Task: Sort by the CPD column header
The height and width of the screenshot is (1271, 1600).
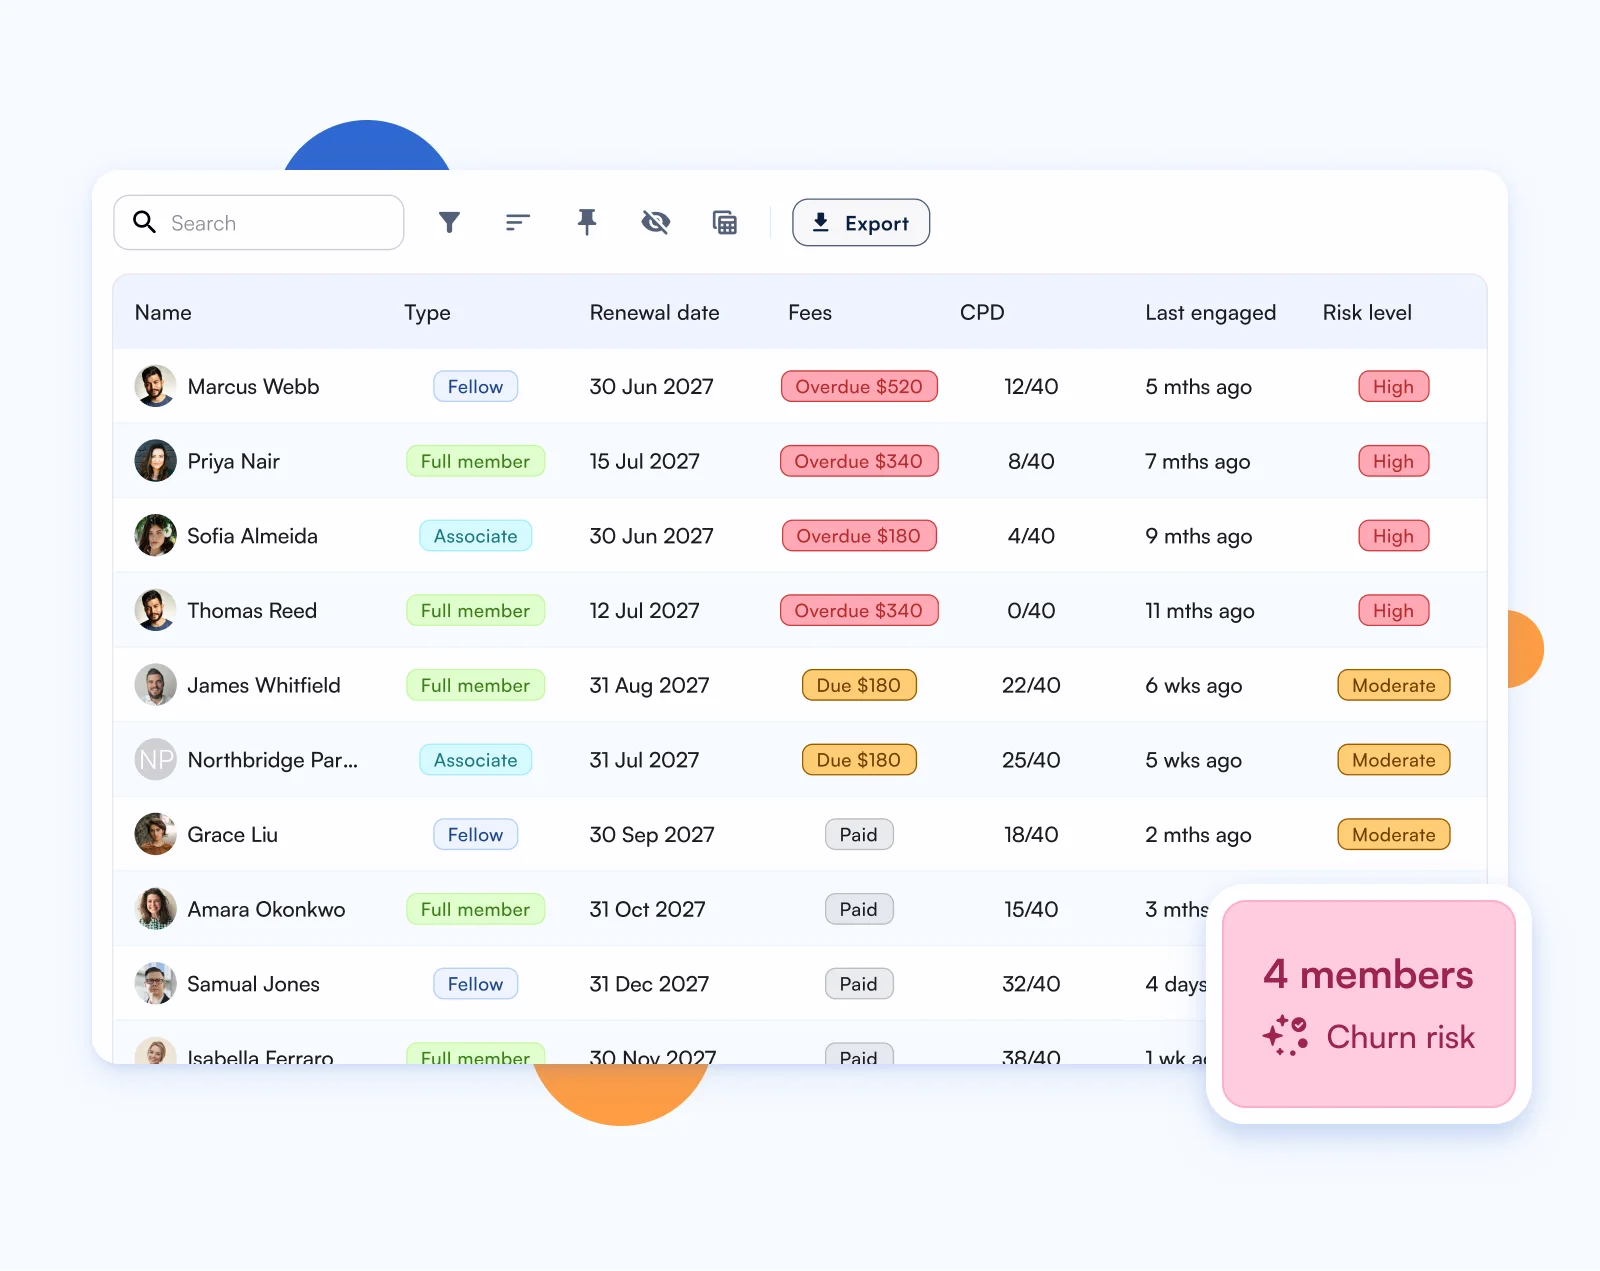Action: point(982,312)
